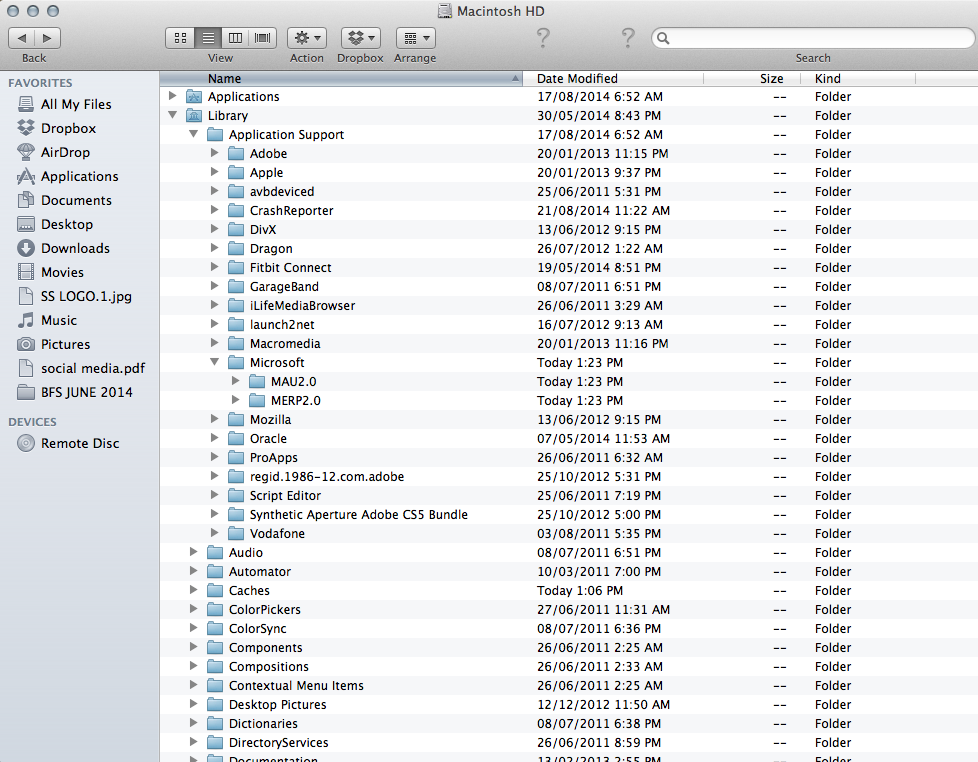Viewport: 978px width, 762px height.
Task: Go back with the left arrow
Action: [22, 38]
